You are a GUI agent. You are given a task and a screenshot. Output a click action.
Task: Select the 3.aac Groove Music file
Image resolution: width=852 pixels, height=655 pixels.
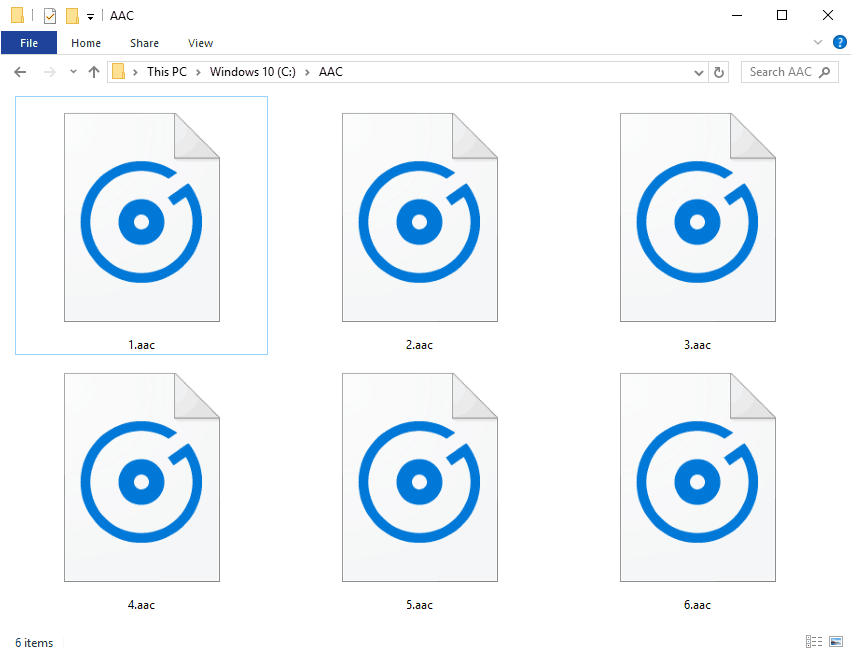click(x=697, y=218)
